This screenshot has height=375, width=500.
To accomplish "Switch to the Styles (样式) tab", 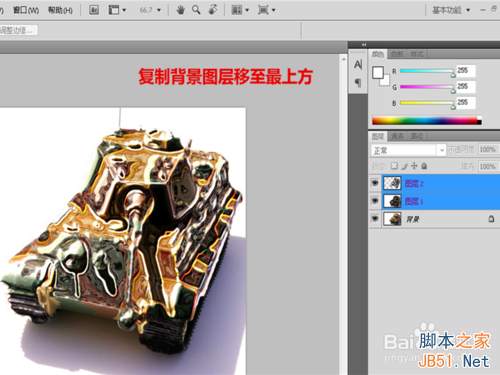I will (417, 54).
